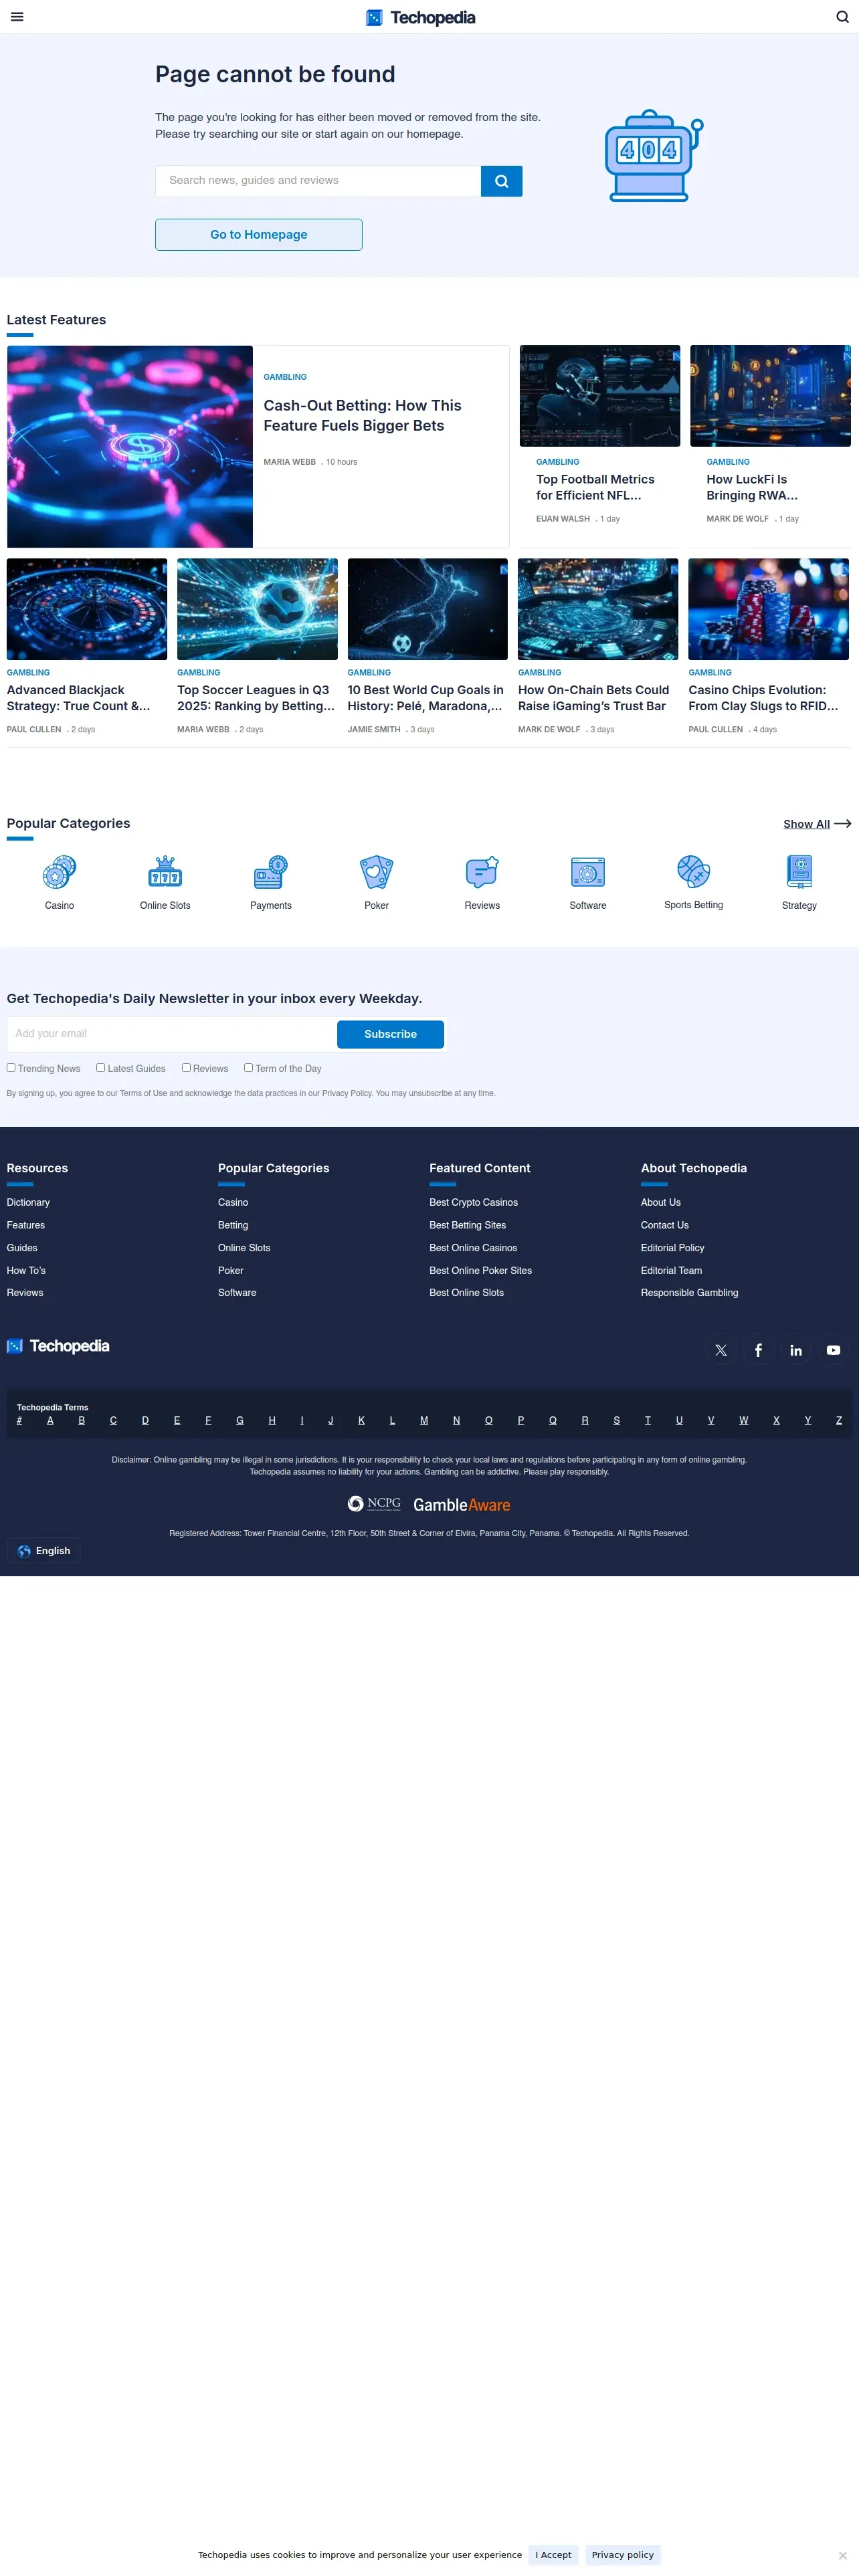This screenshot has height=2576, width=859.
Task: Enable the Trending News checkbox
Action: click(11, 1068)
